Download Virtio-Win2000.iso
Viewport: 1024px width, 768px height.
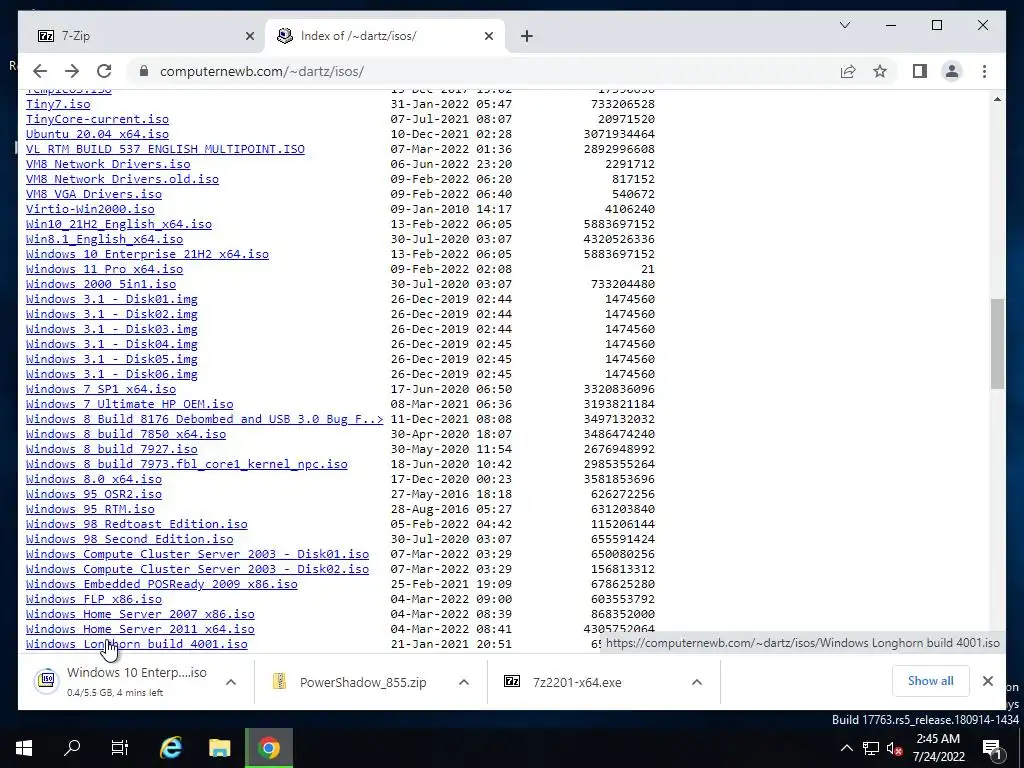coord(90,209)
